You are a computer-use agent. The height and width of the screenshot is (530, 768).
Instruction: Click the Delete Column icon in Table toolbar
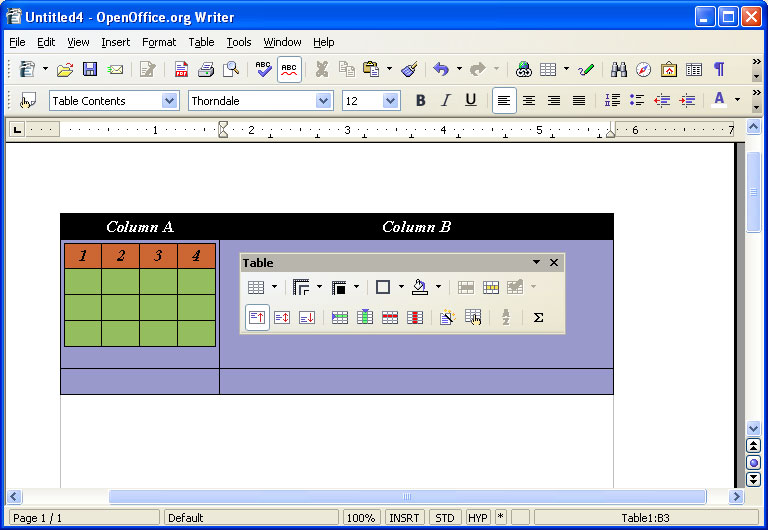point(415,317)
